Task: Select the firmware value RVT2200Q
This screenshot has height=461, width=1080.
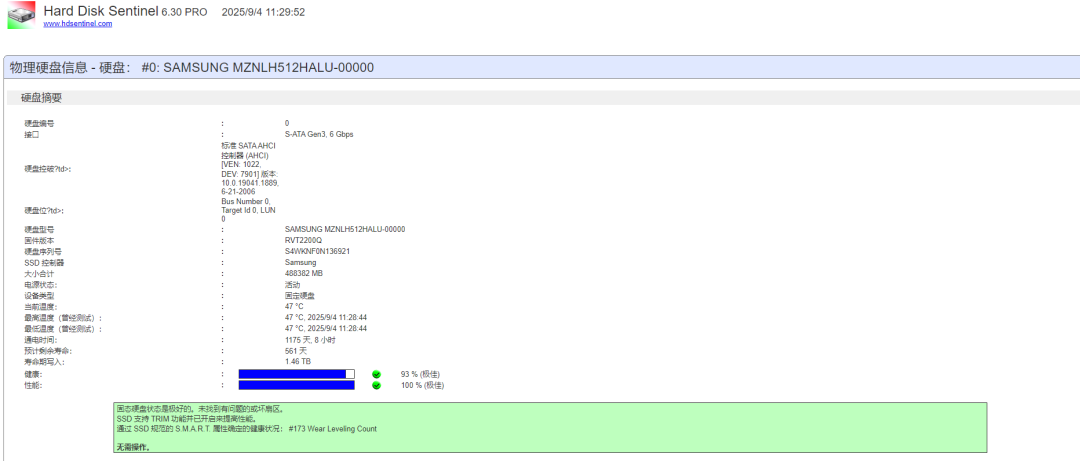Action: click(303, 240)
